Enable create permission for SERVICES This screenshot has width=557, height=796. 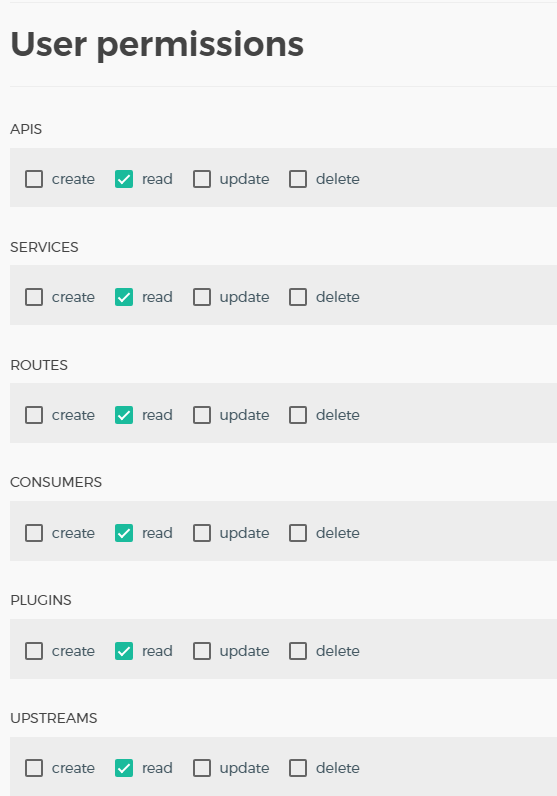tap(34, 297)
